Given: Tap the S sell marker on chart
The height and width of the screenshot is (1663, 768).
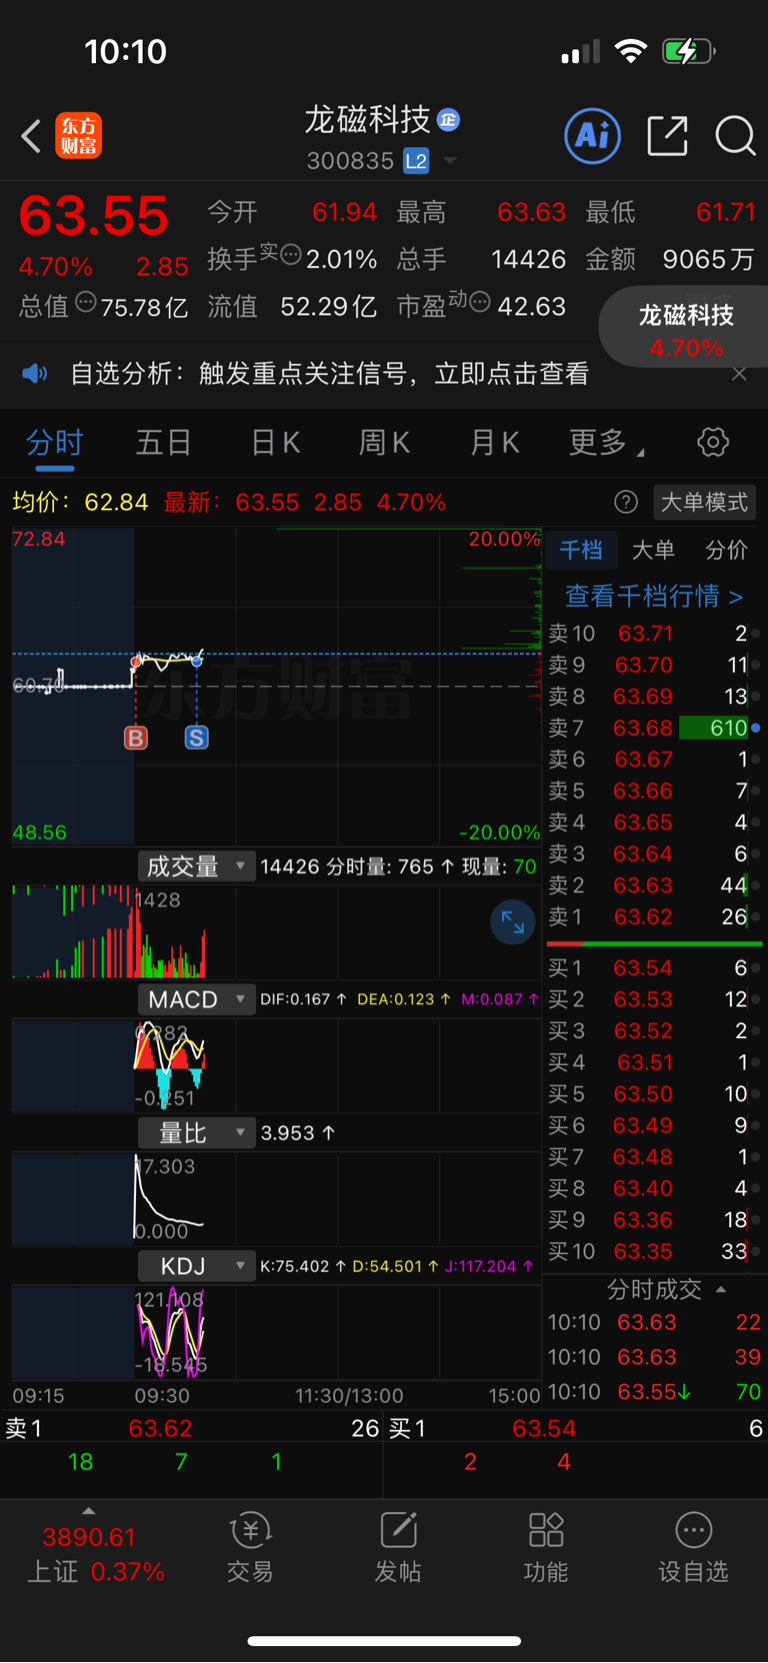Looking at the screenshot, I should (197, 738).
